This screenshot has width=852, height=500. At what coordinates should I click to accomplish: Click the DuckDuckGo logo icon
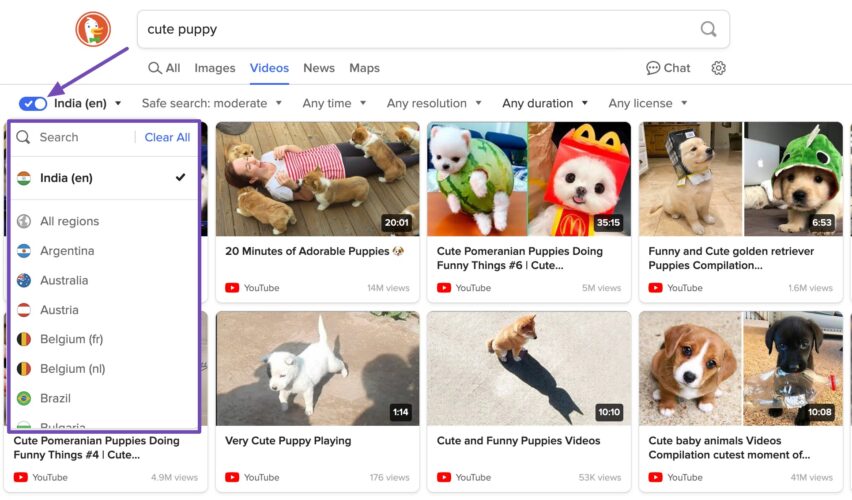[93, 29]
